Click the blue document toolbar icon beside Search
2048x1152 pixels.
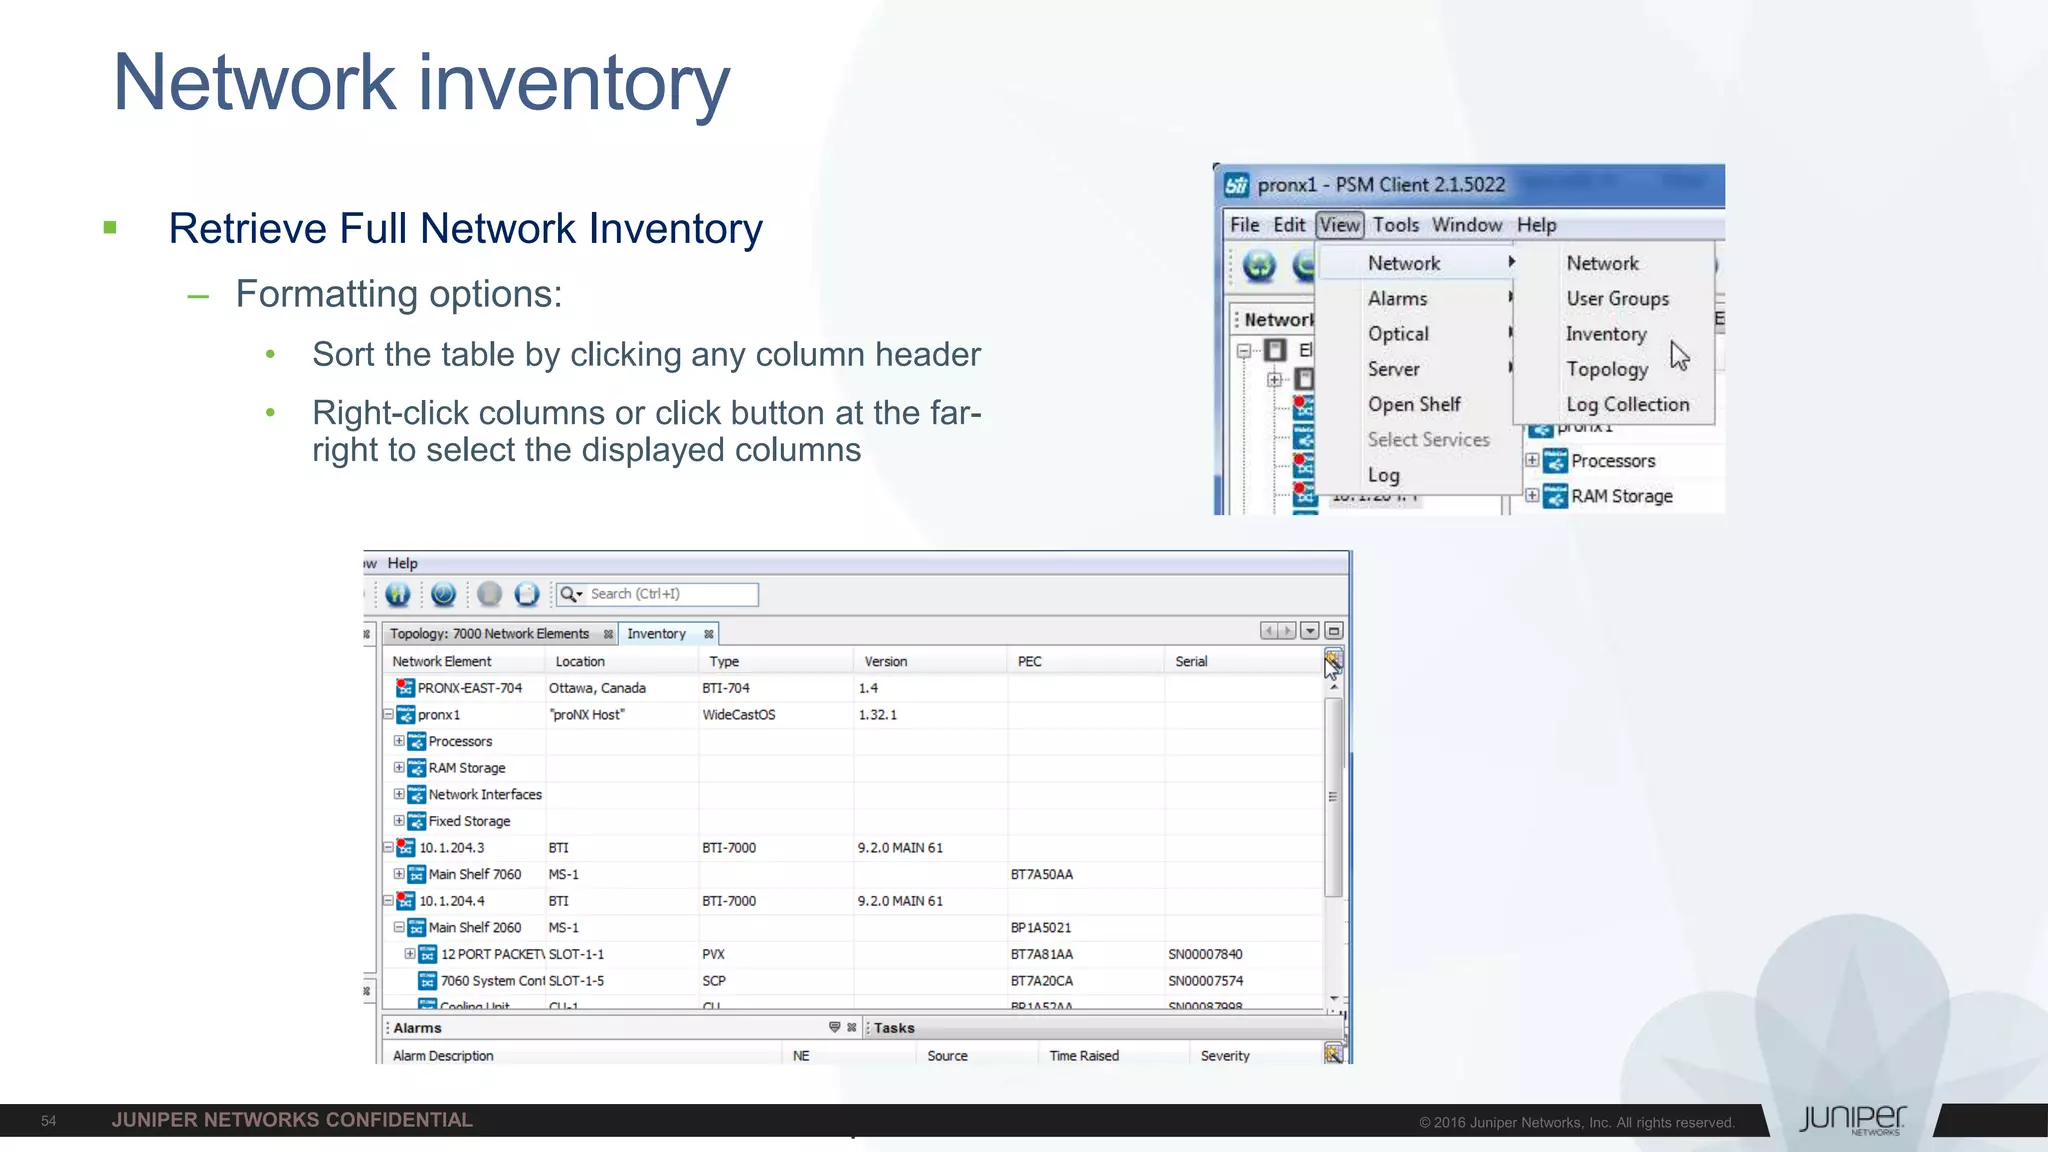click(527, 594)
